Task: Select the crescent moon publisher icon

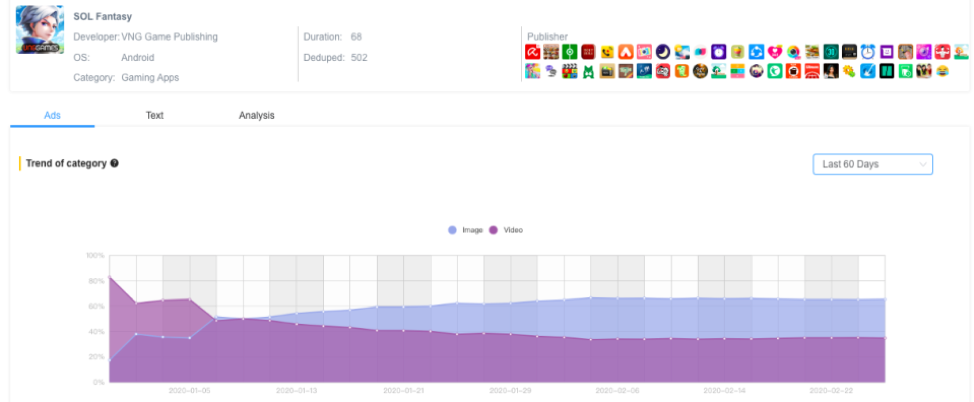Action: (661, 51)
